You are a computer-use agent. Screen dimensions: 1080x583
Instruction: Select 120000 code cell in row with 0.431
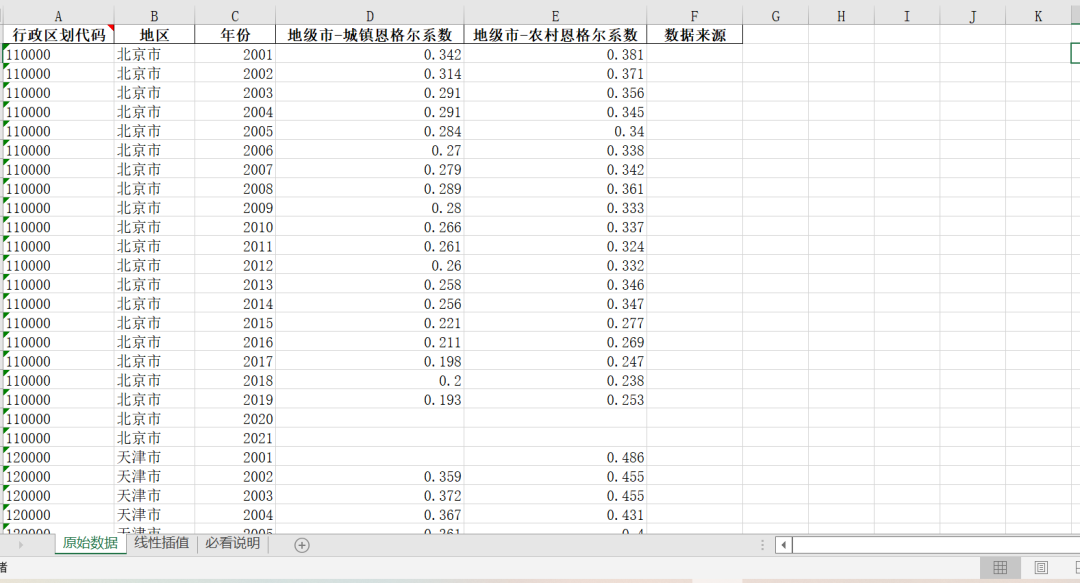point(58,515)
